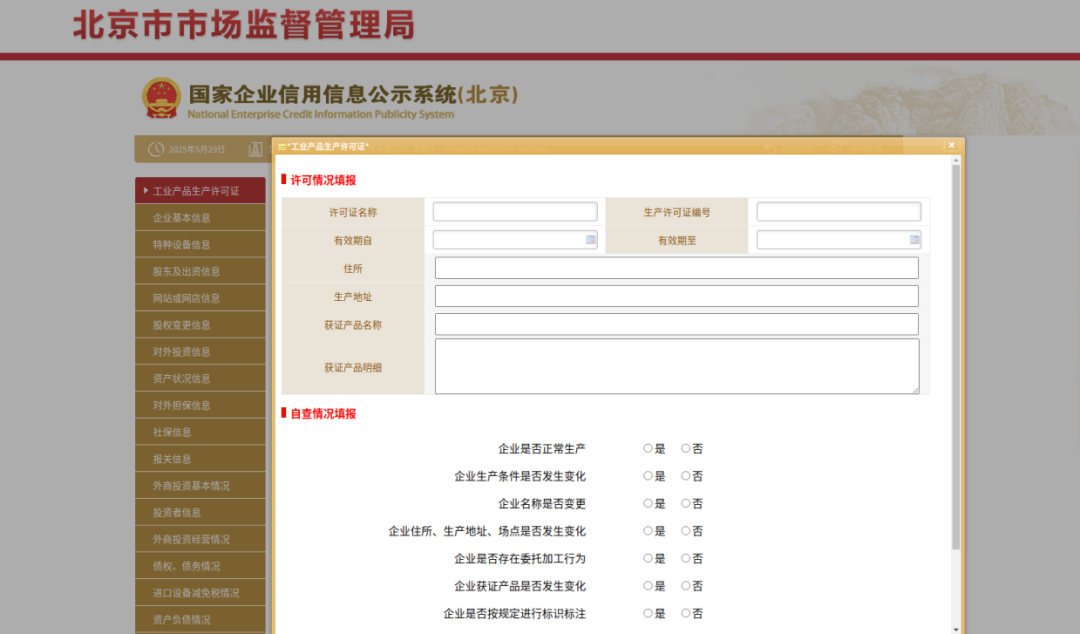Navigate to 外商投资基本情况
1080x634 pixels.
[200, 487]
